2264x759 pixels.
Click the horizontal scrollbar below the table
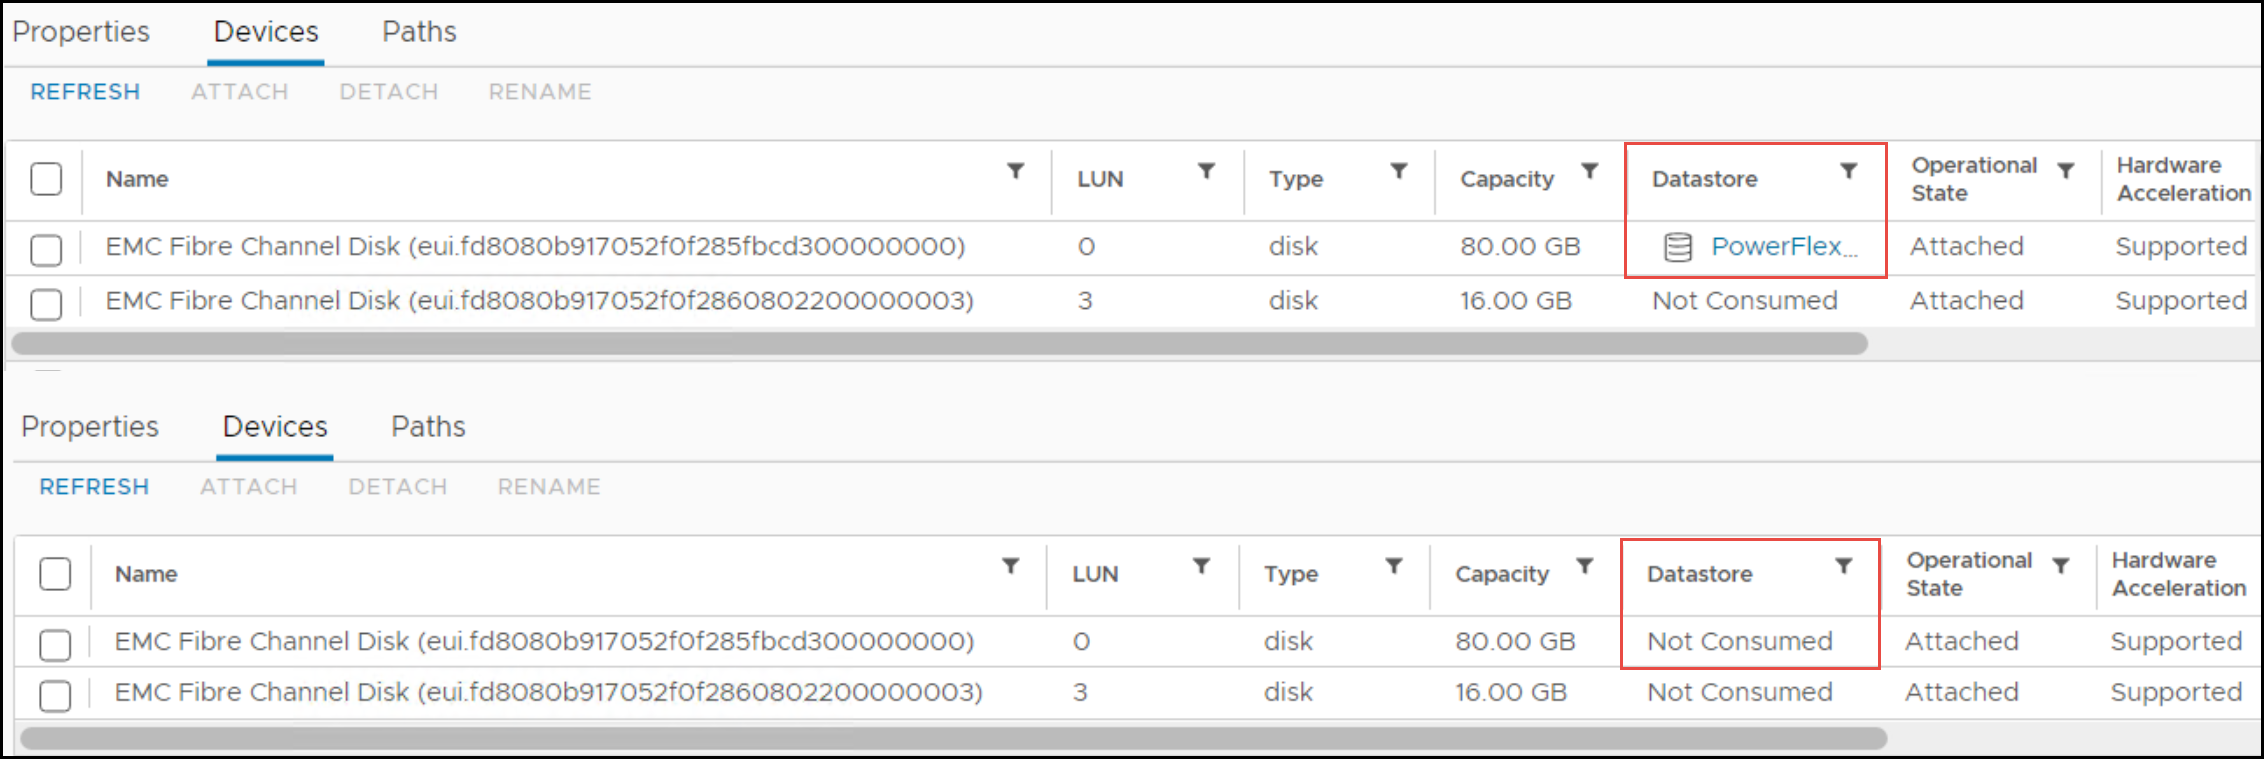click(x=940, y=344)
